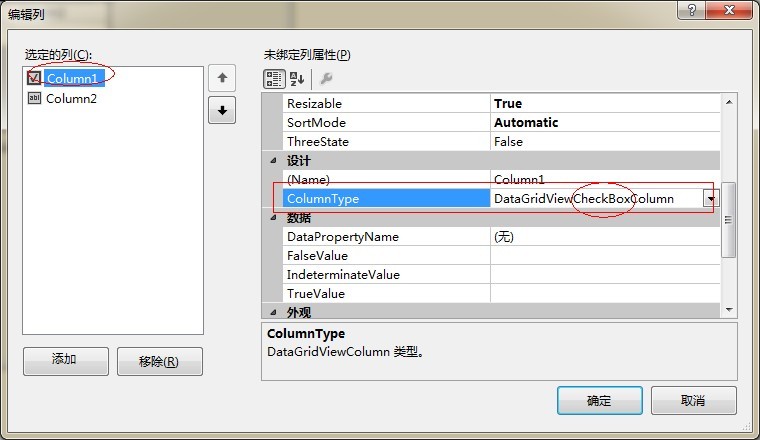Click the Alphabetical sort icon

(x=297, y=78)
